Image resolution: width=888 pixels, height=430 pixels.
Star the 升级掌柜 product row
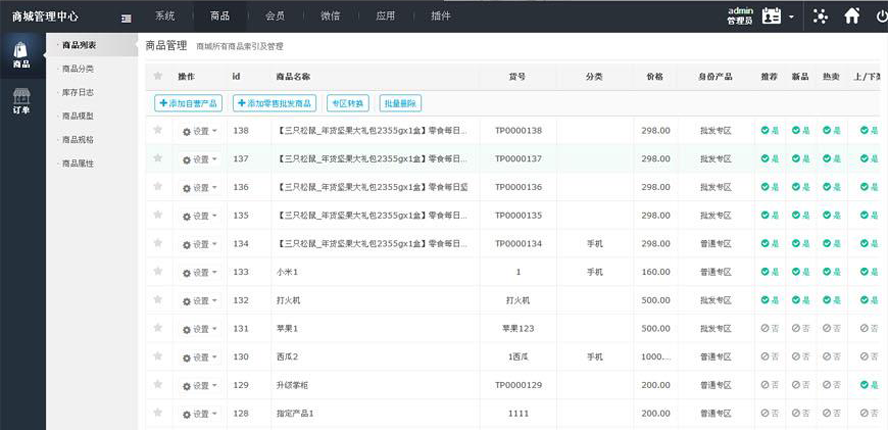click(x=158, y=385)
